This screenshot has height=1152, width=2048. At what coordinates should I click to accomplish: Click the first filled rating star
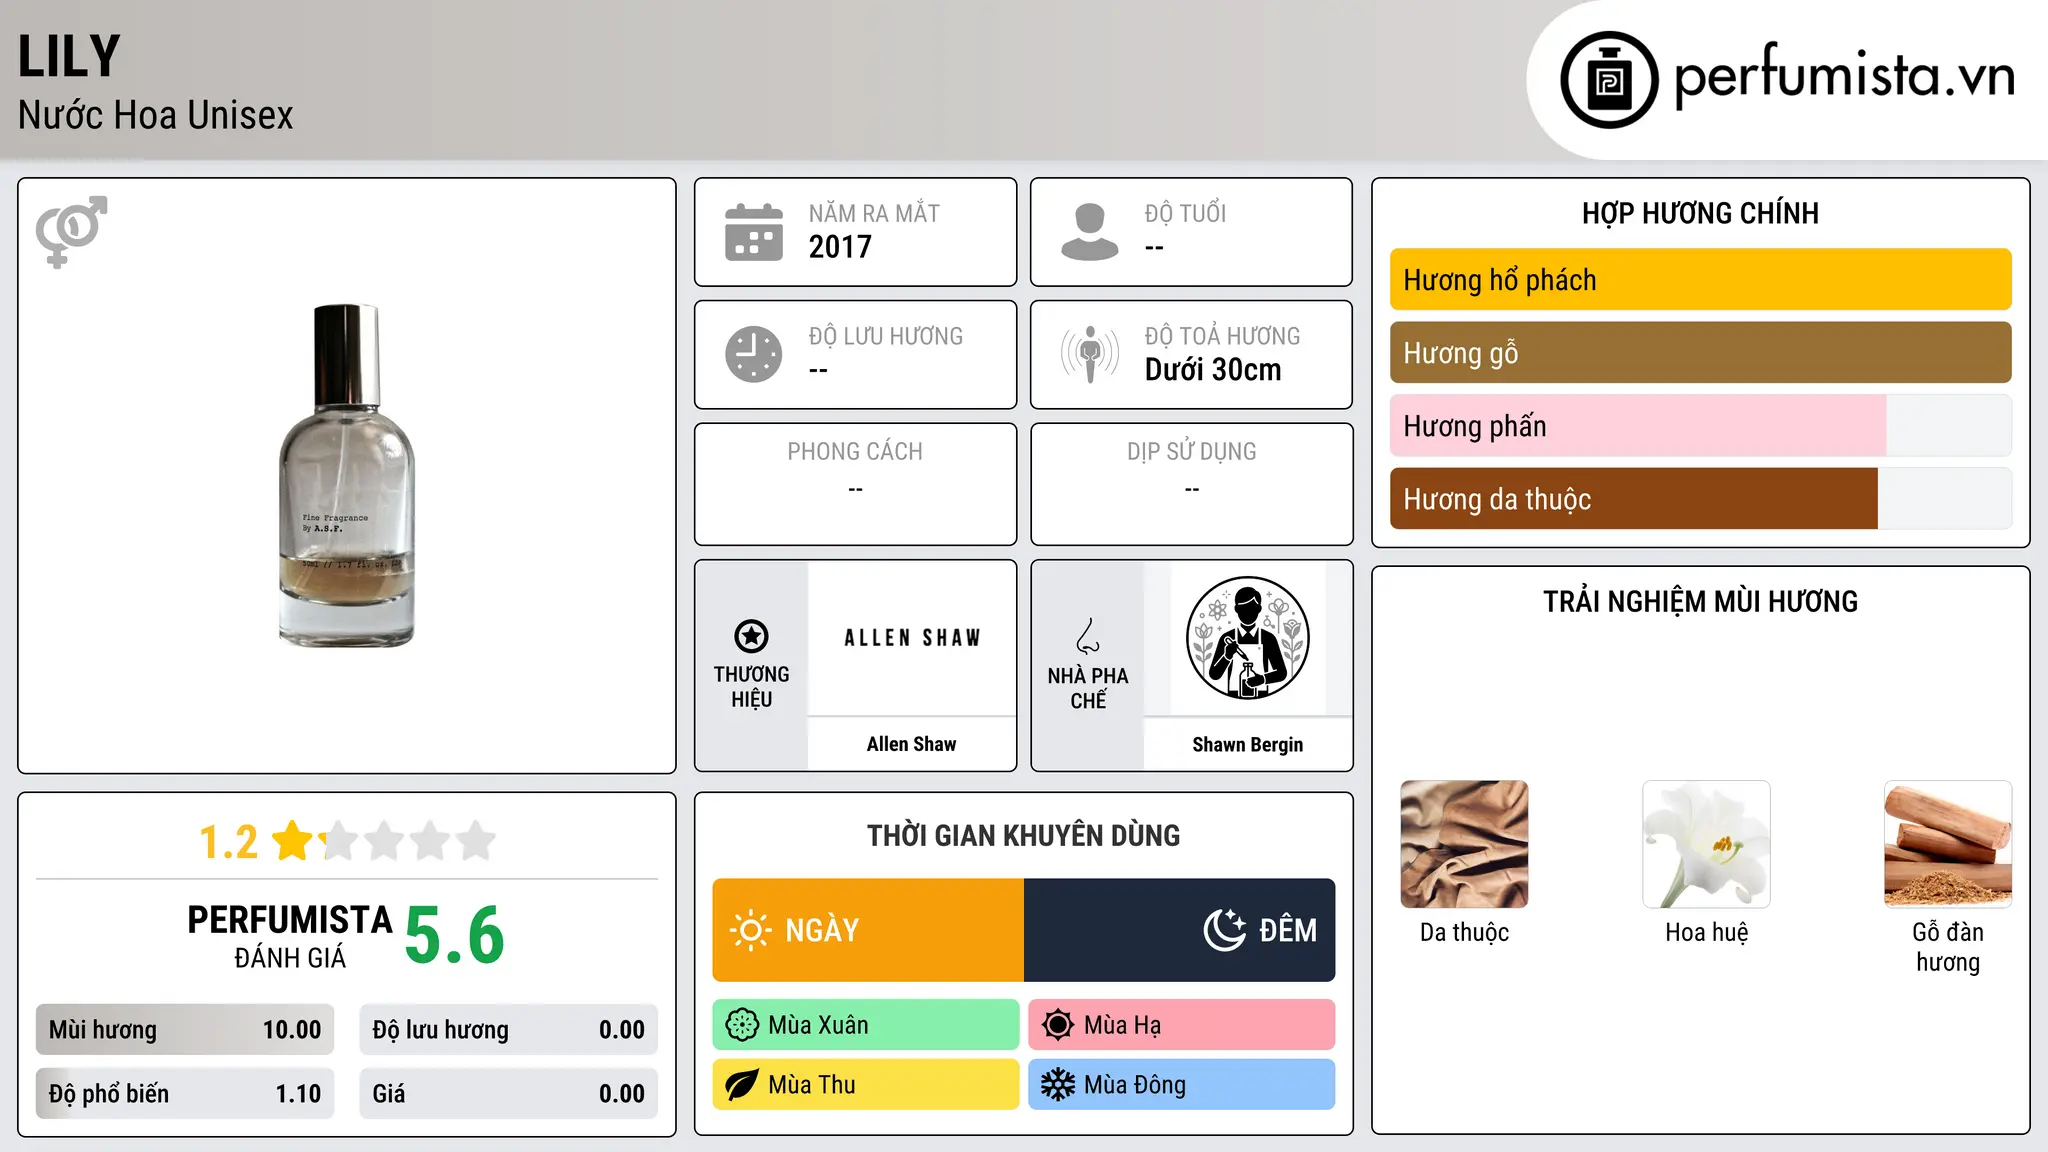click(293, 841)
